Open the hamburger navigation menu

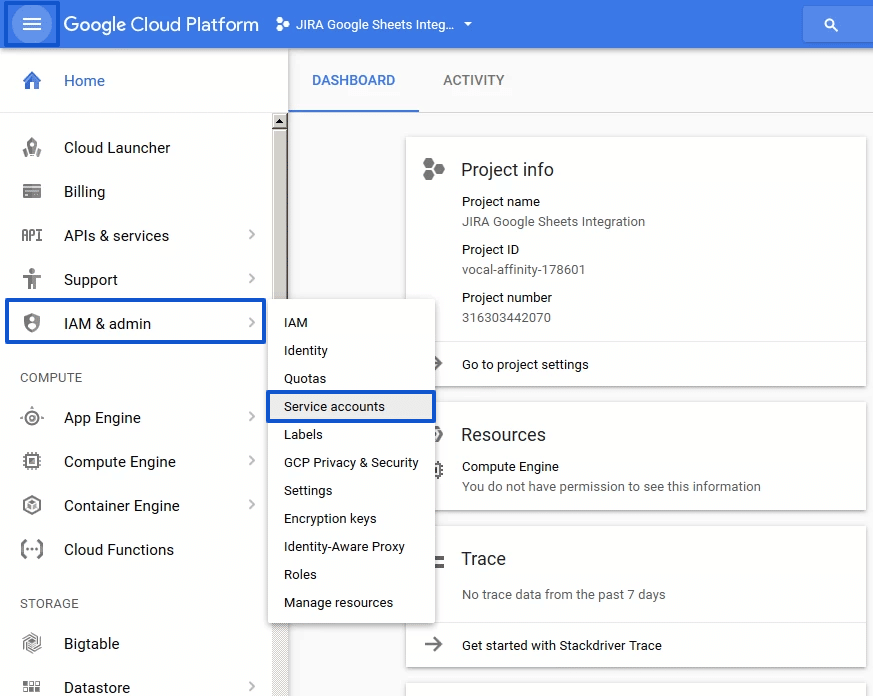(x=32, y=24)
